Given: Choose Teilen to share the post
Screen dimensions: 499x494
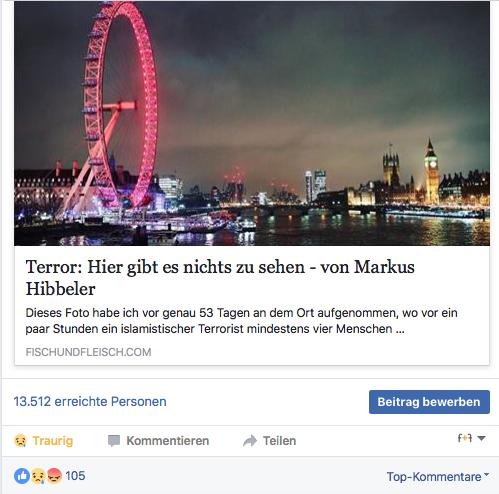Looking at the screenshot, I should coord(279,441).
